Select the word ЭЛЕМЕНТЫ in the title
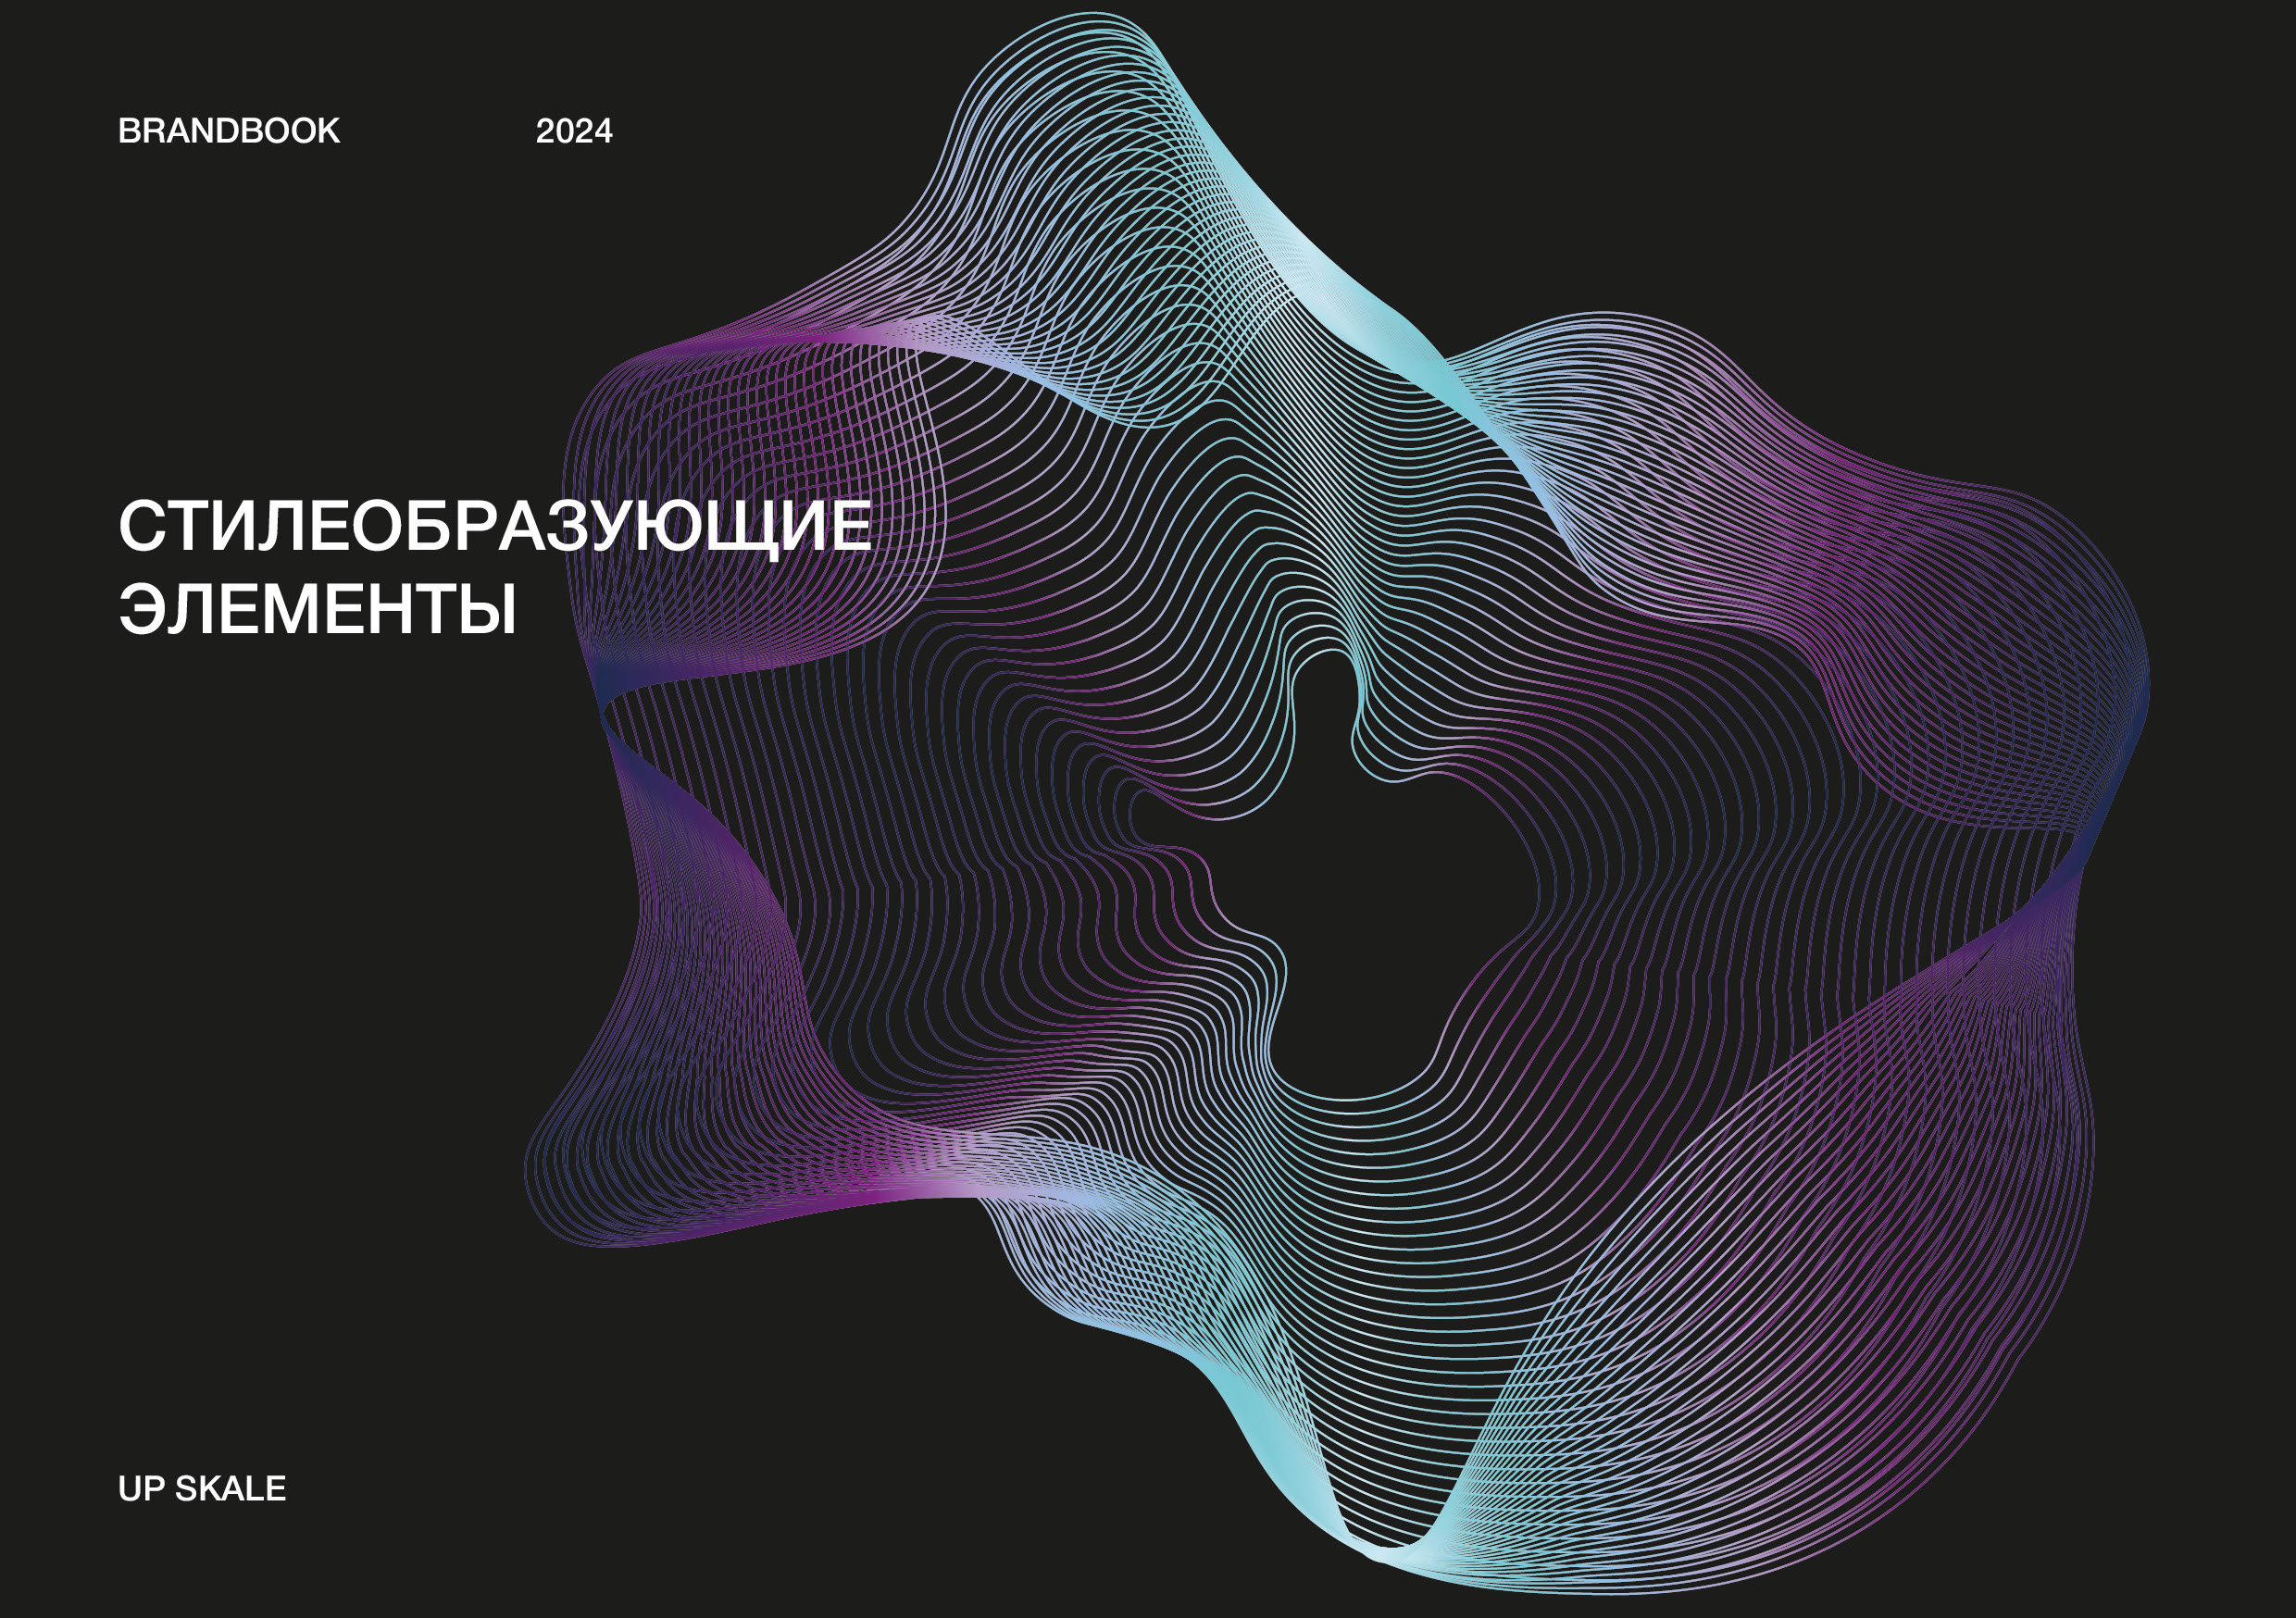Viewport: 2296px width, 1618px height. pos(317,608)
